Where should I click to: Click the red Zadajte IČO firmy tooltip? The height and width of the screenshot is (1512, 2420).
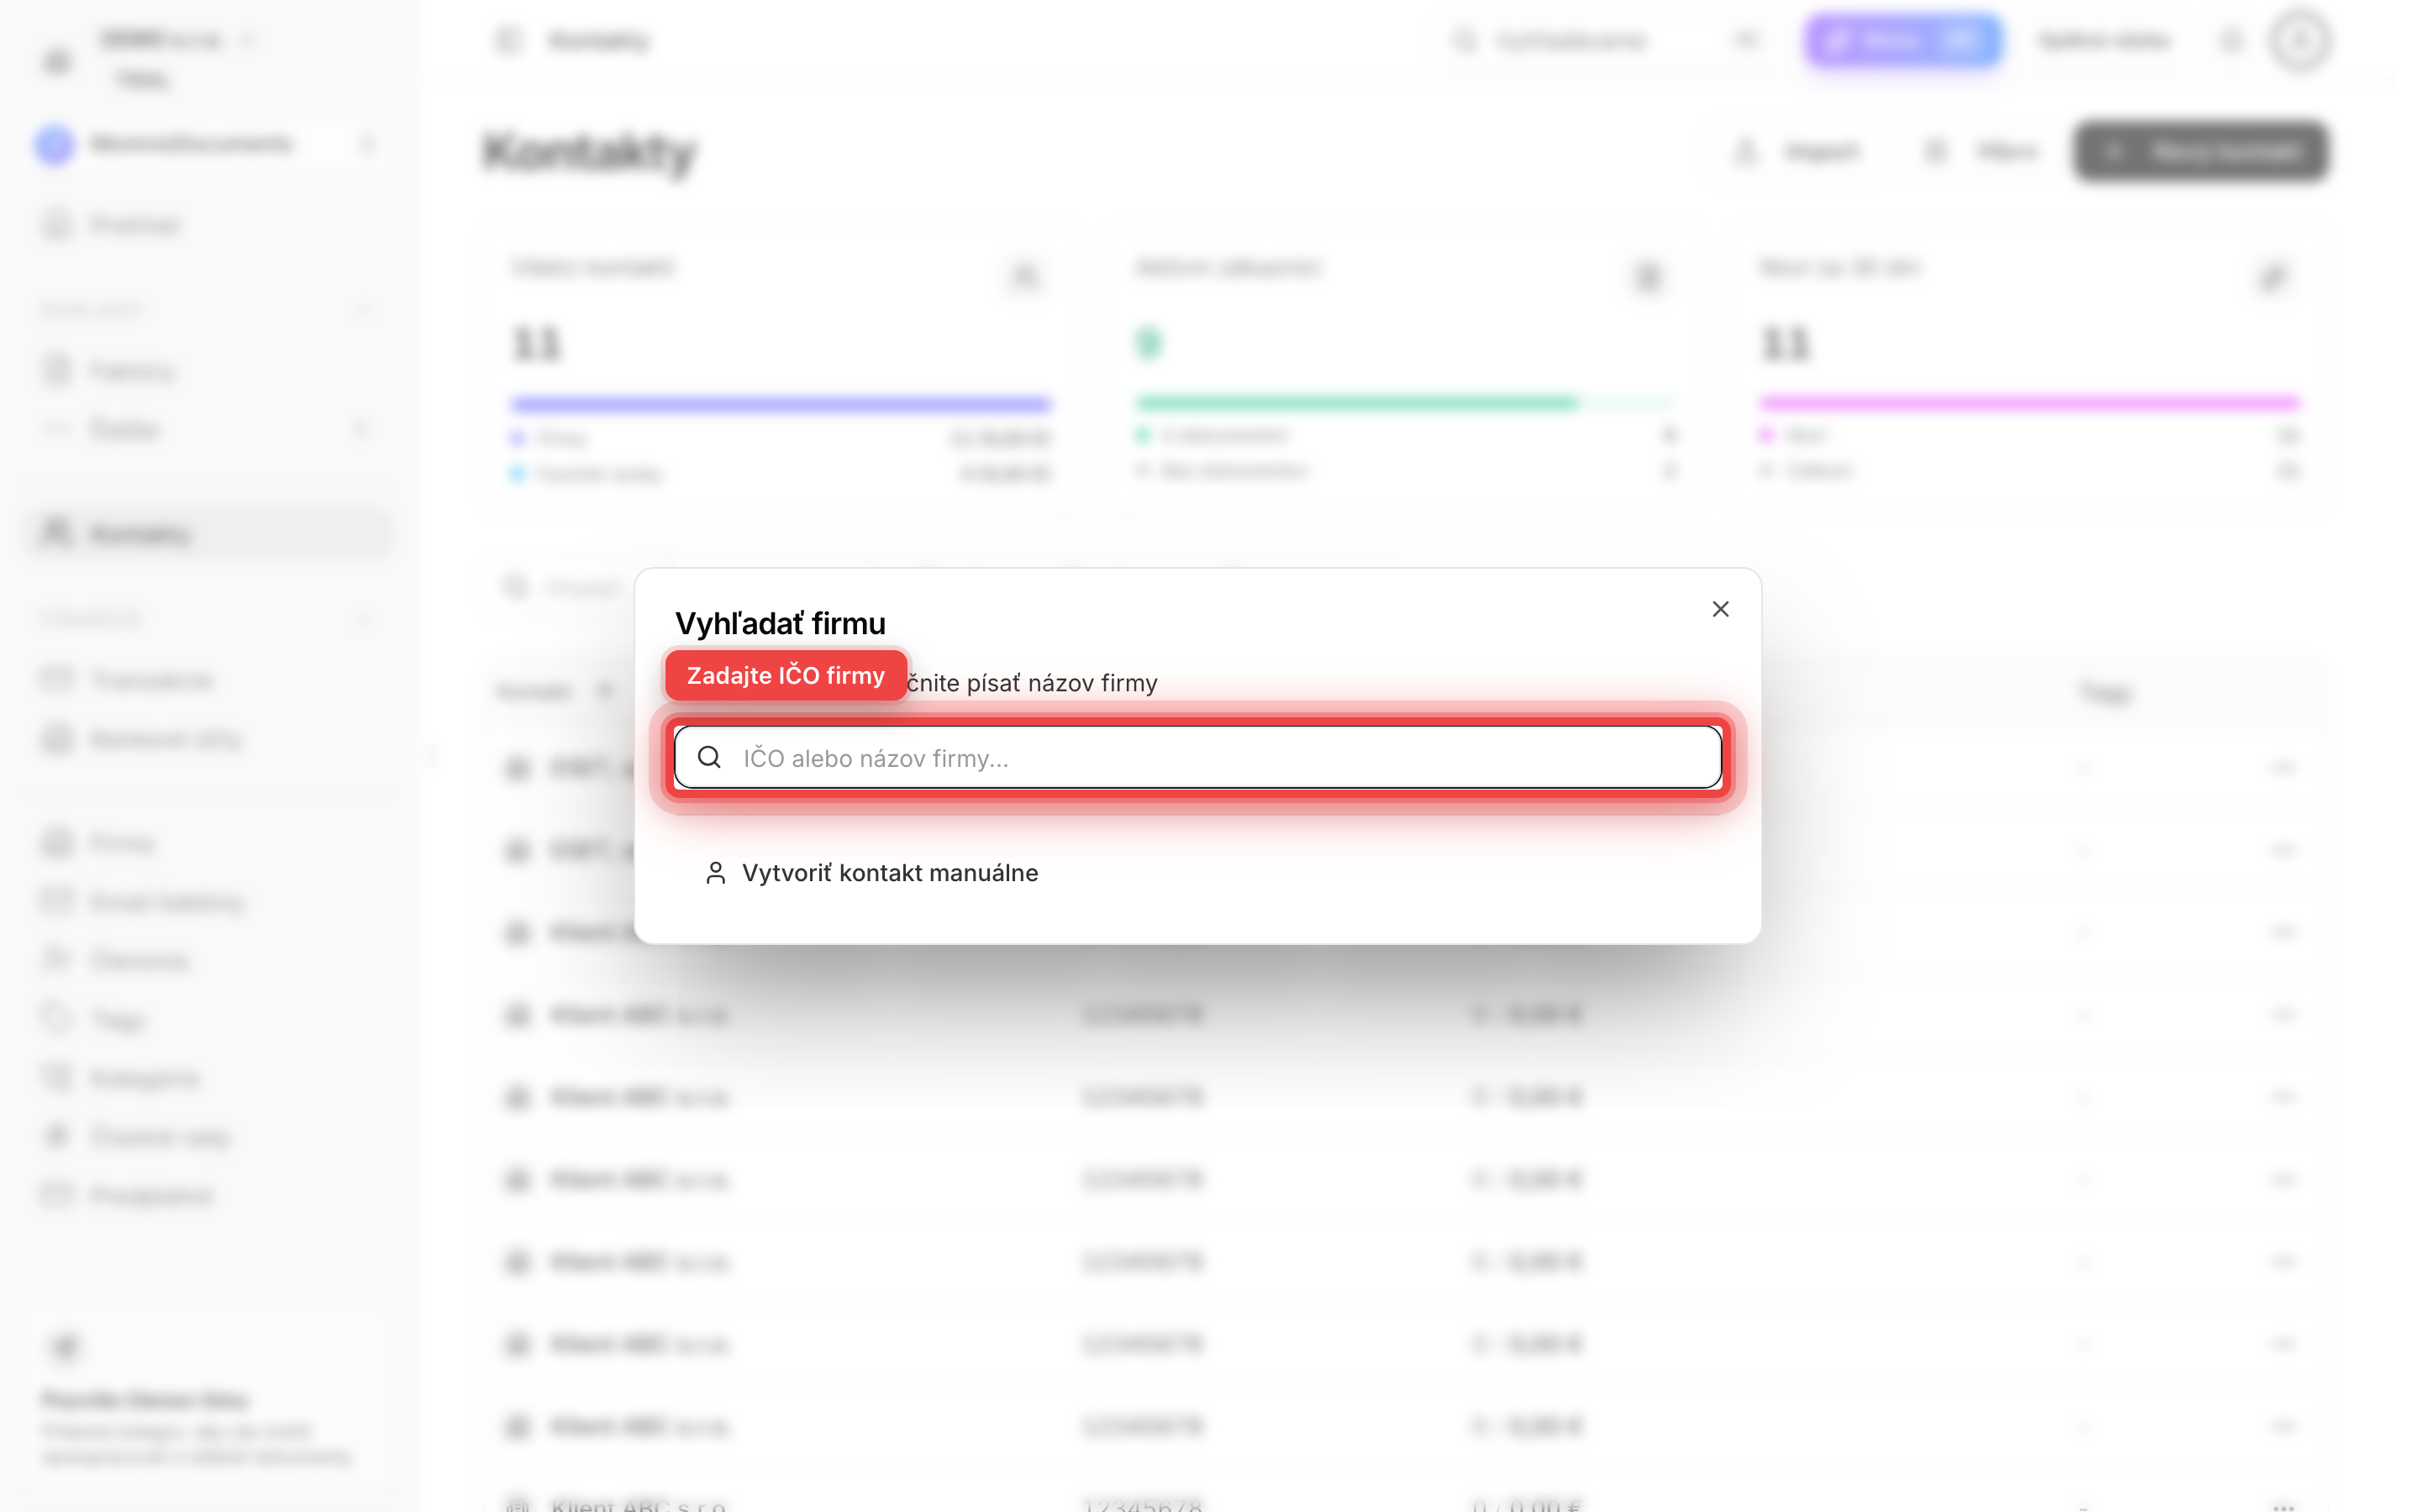pyautogui.click(x=786, y=675)
